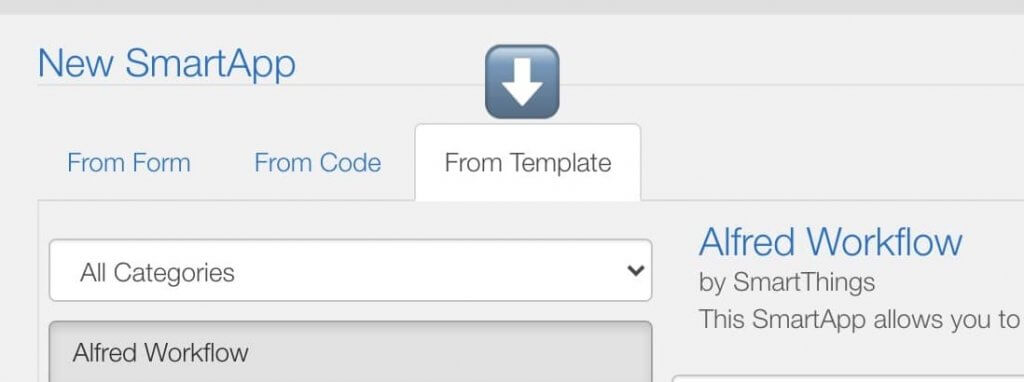This screenshot has width=1024, height=382.
Task: Open the All Categories dropdown
Action: coord(351,270)
